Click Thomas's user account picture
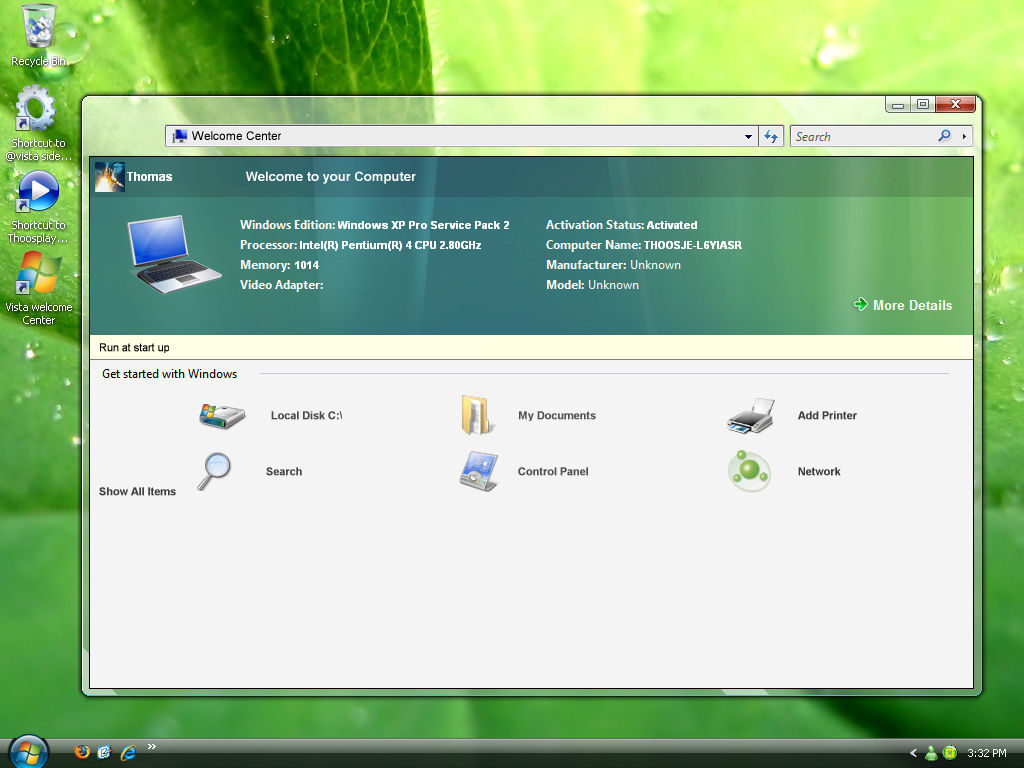This screenshot has height=768, width=1024. pyautogui.click(x=109, y=176)
